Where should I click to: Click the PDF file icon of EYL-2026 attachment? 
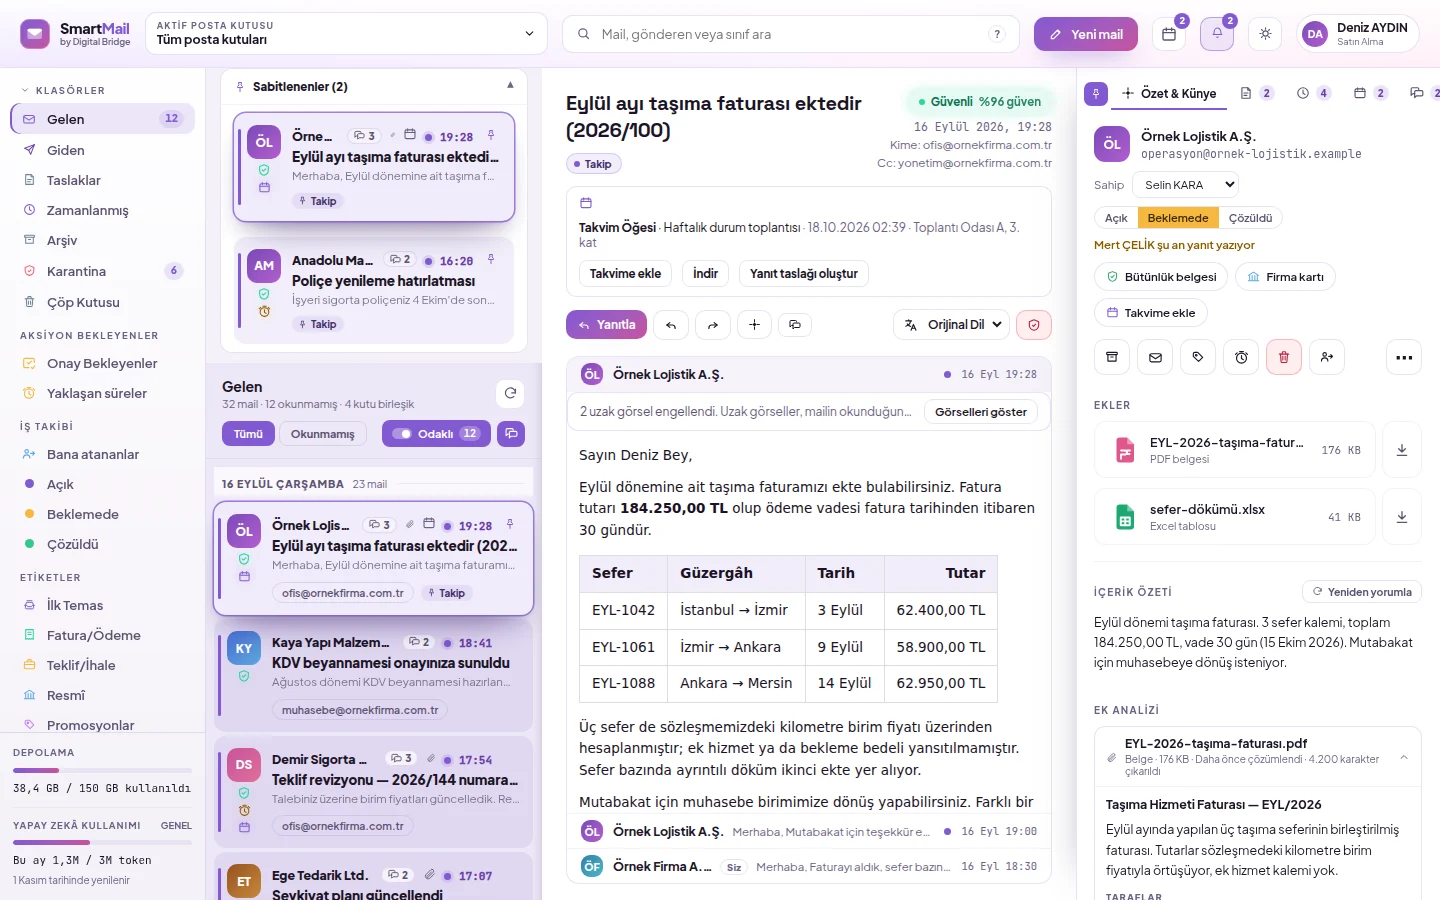coord(1125,450)
